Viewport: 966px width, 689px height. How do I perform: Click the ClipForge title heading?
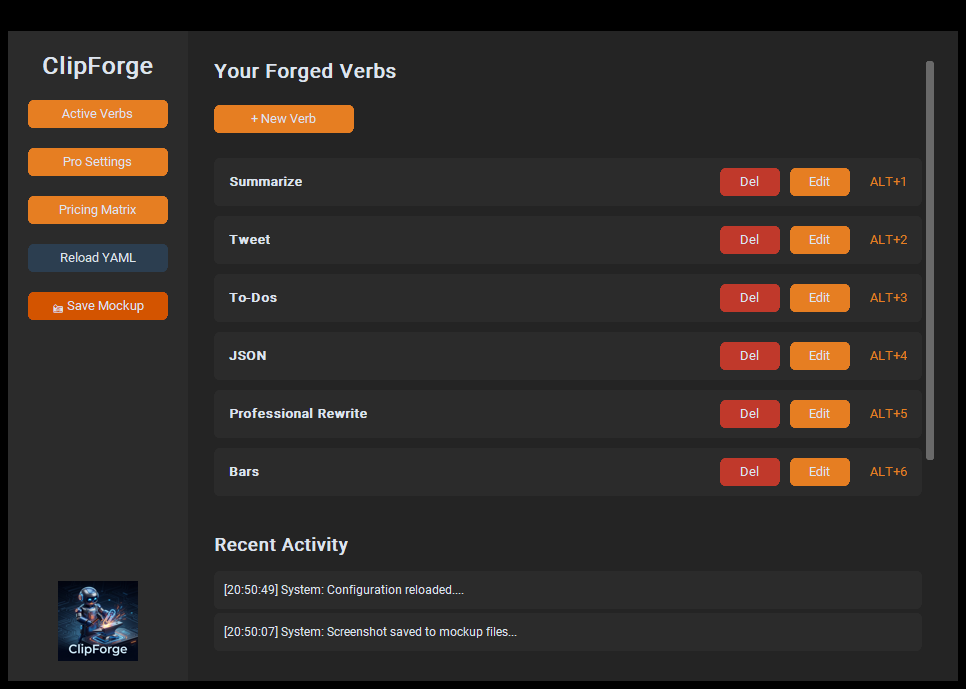pyautogui.click(x=97, y=66)
